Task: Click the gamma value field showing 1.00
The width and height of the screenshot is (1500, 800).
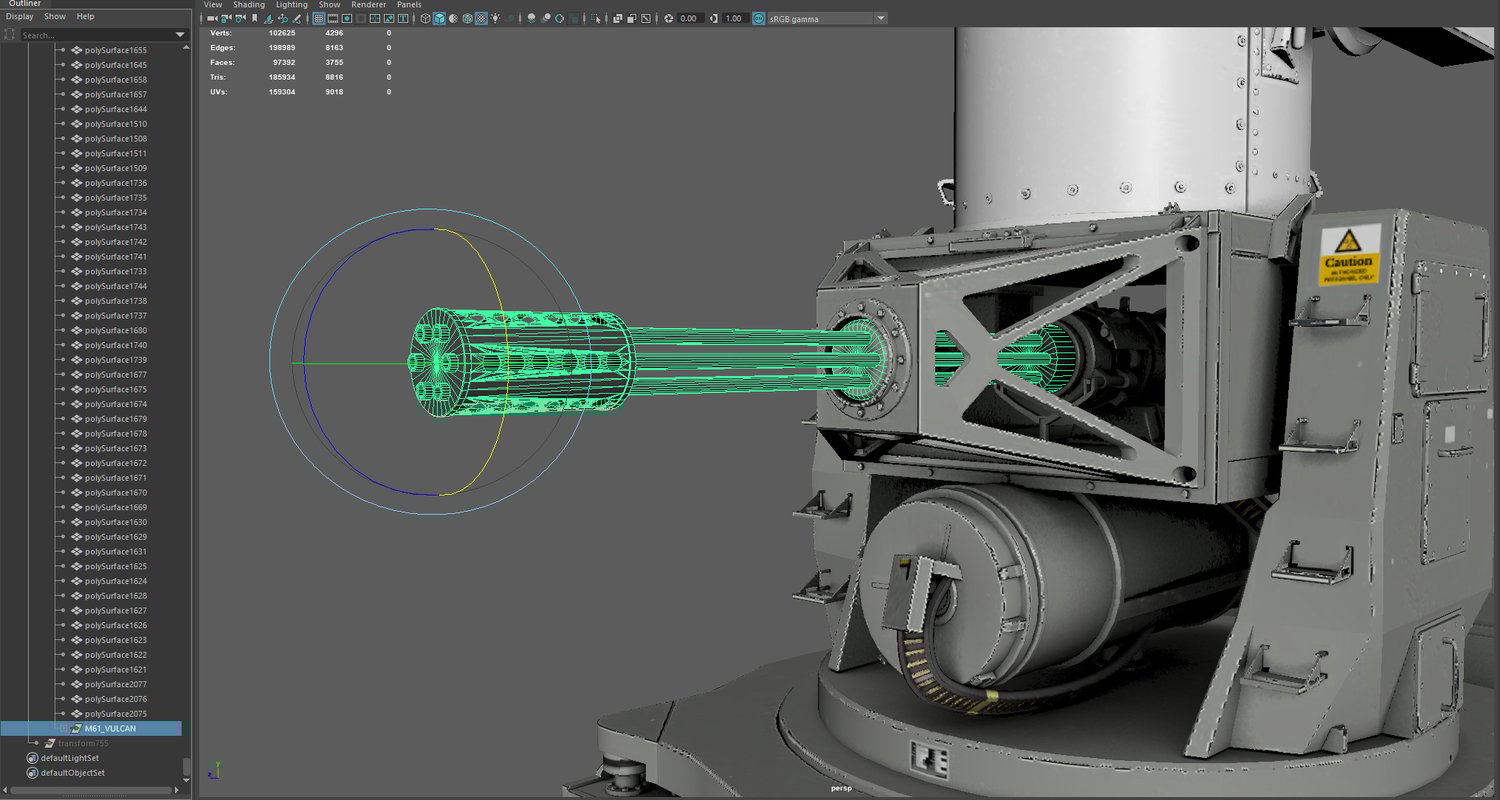Action: [733, 18]
